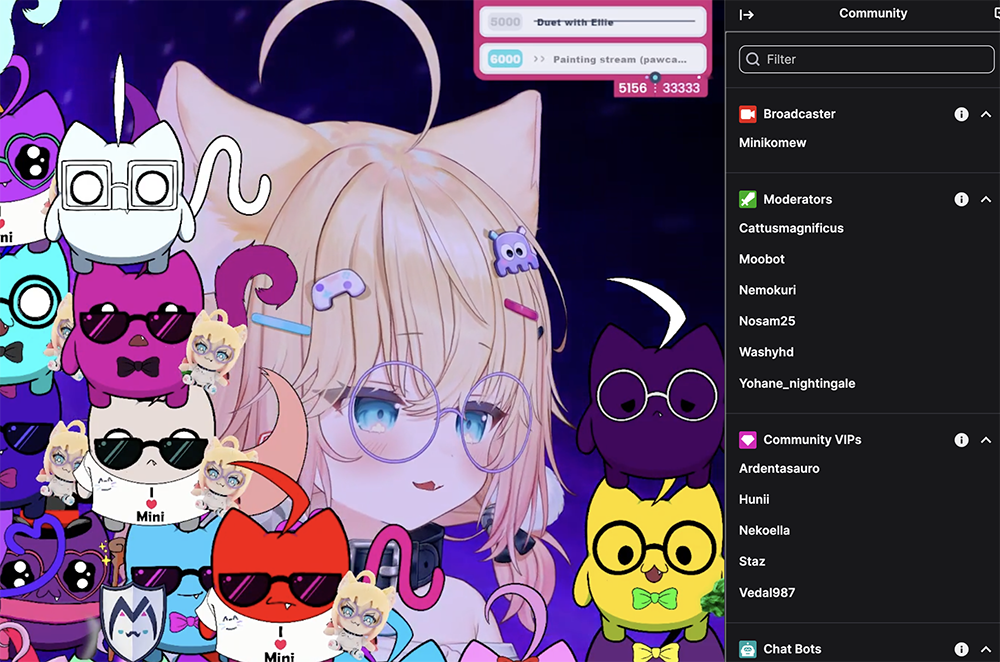Click the pink Community VIPs diamond icon
The image size is (1000, 662).
point(747,440)
